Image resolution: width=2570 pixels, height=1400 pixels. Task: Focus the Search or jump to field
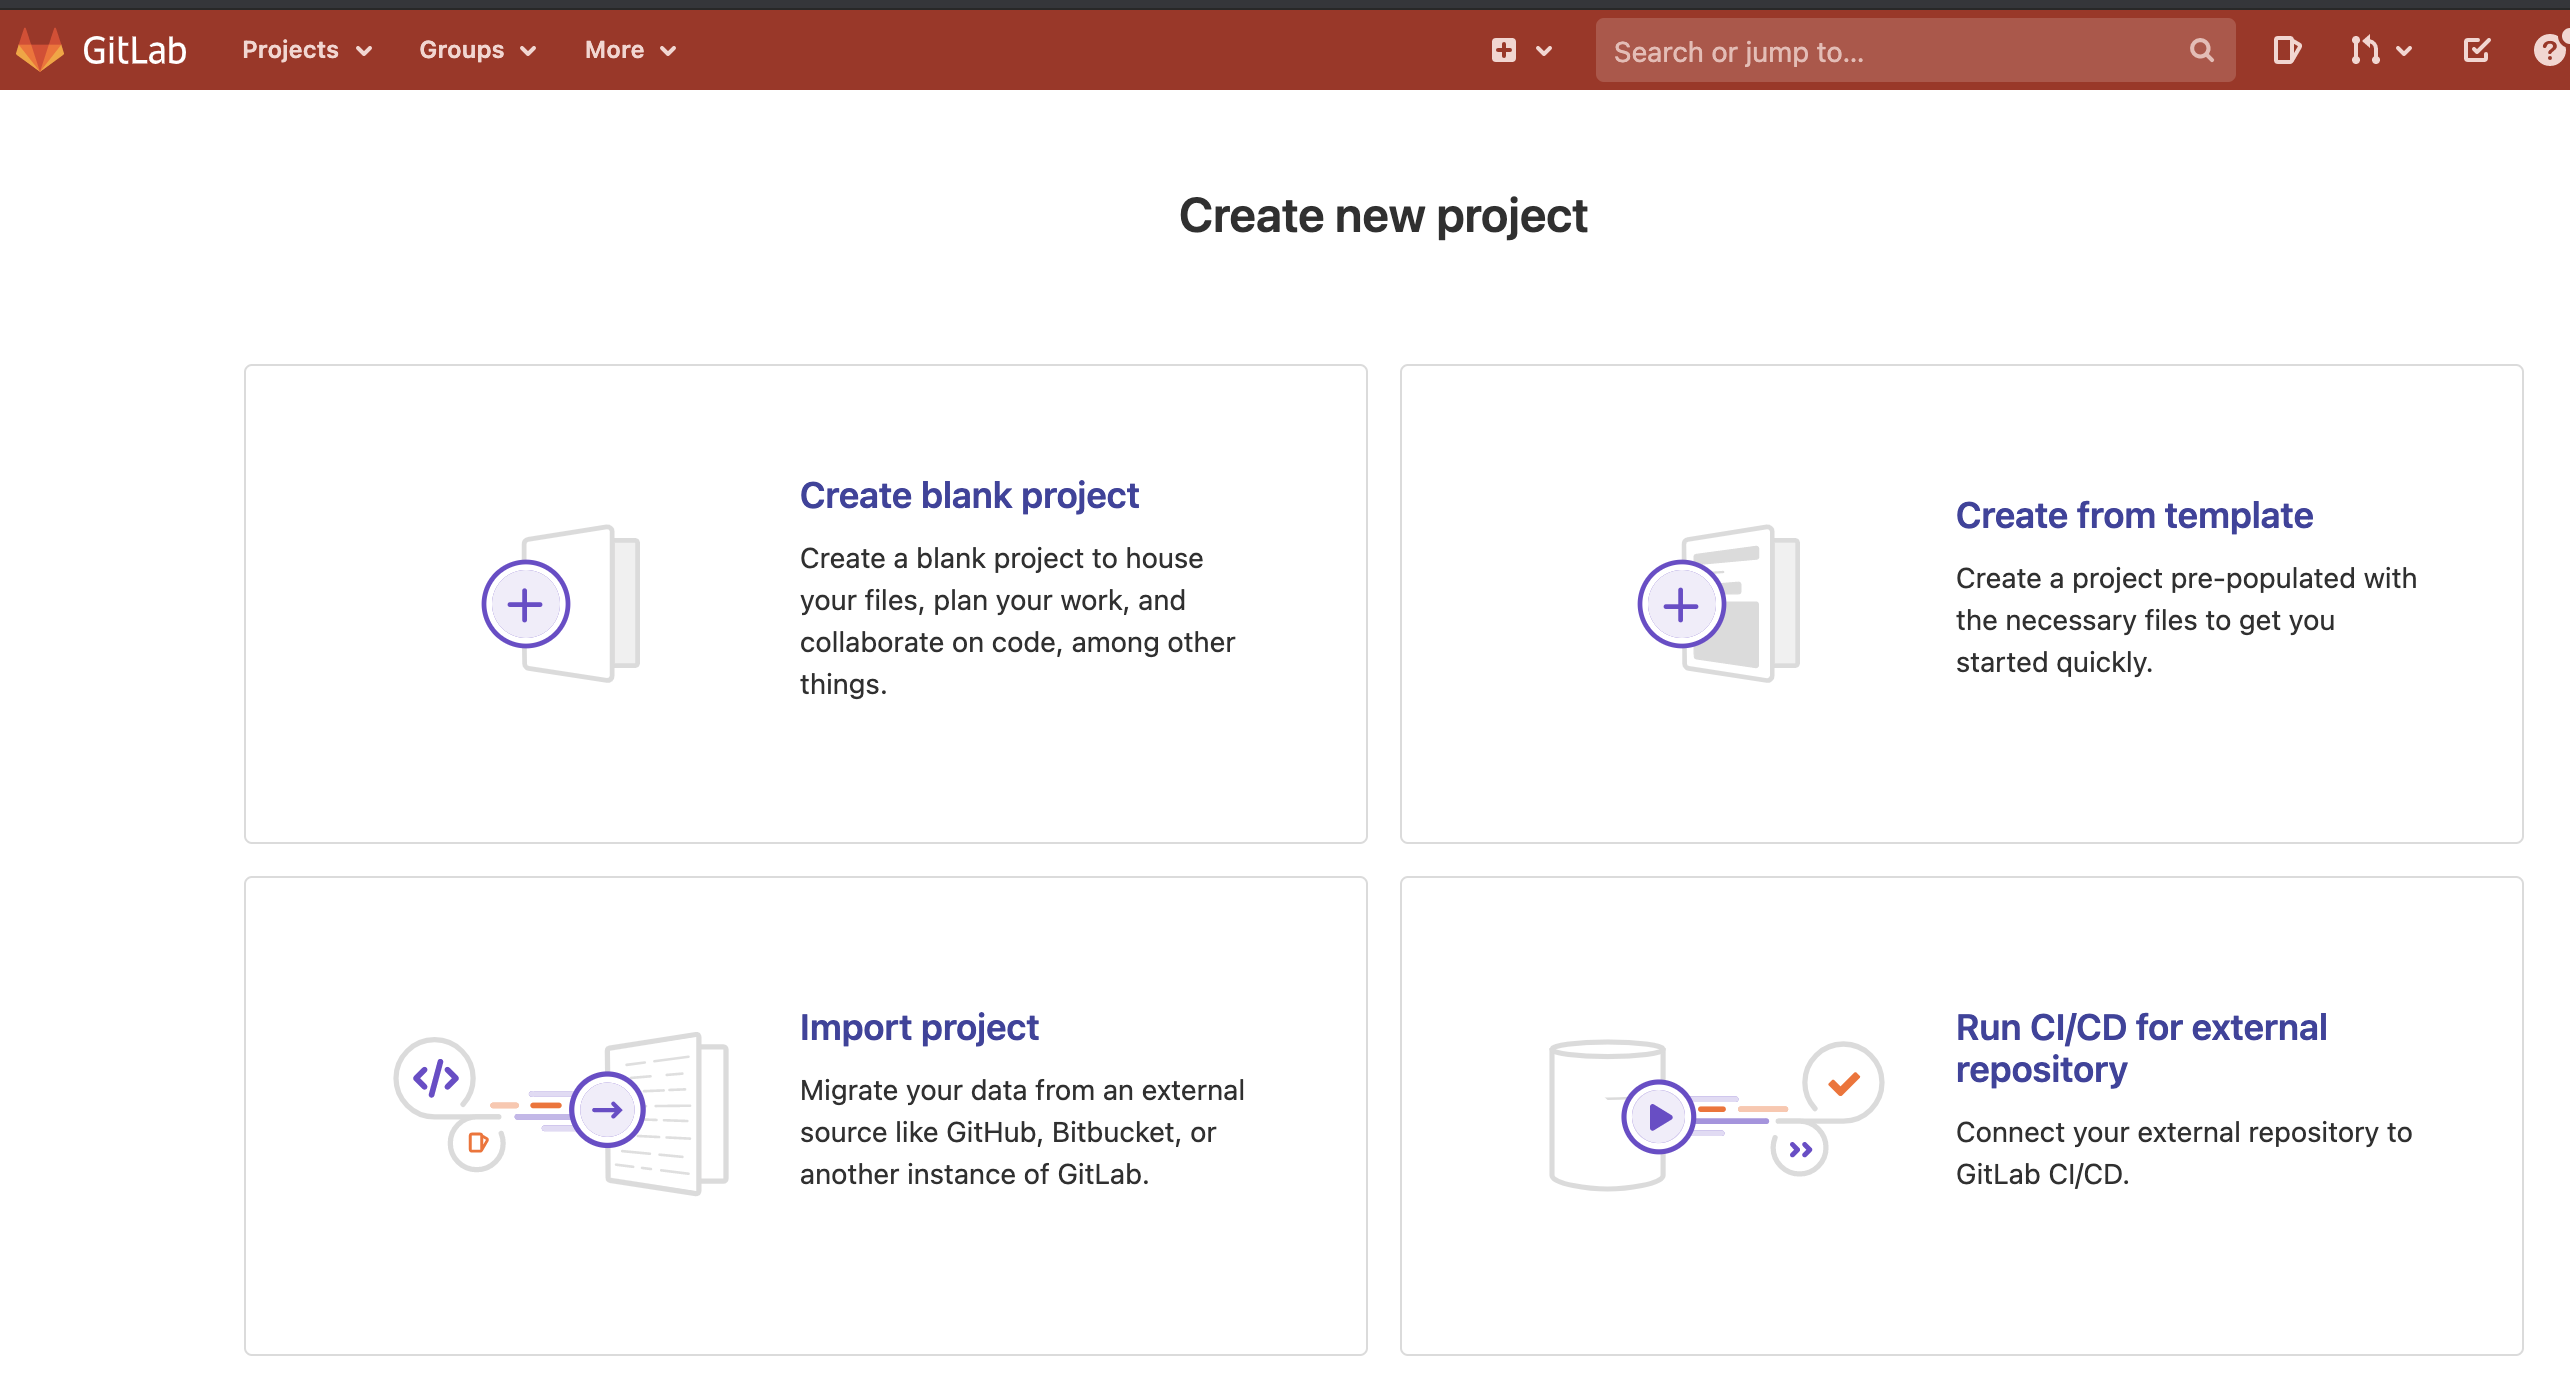click(1890, 51)
